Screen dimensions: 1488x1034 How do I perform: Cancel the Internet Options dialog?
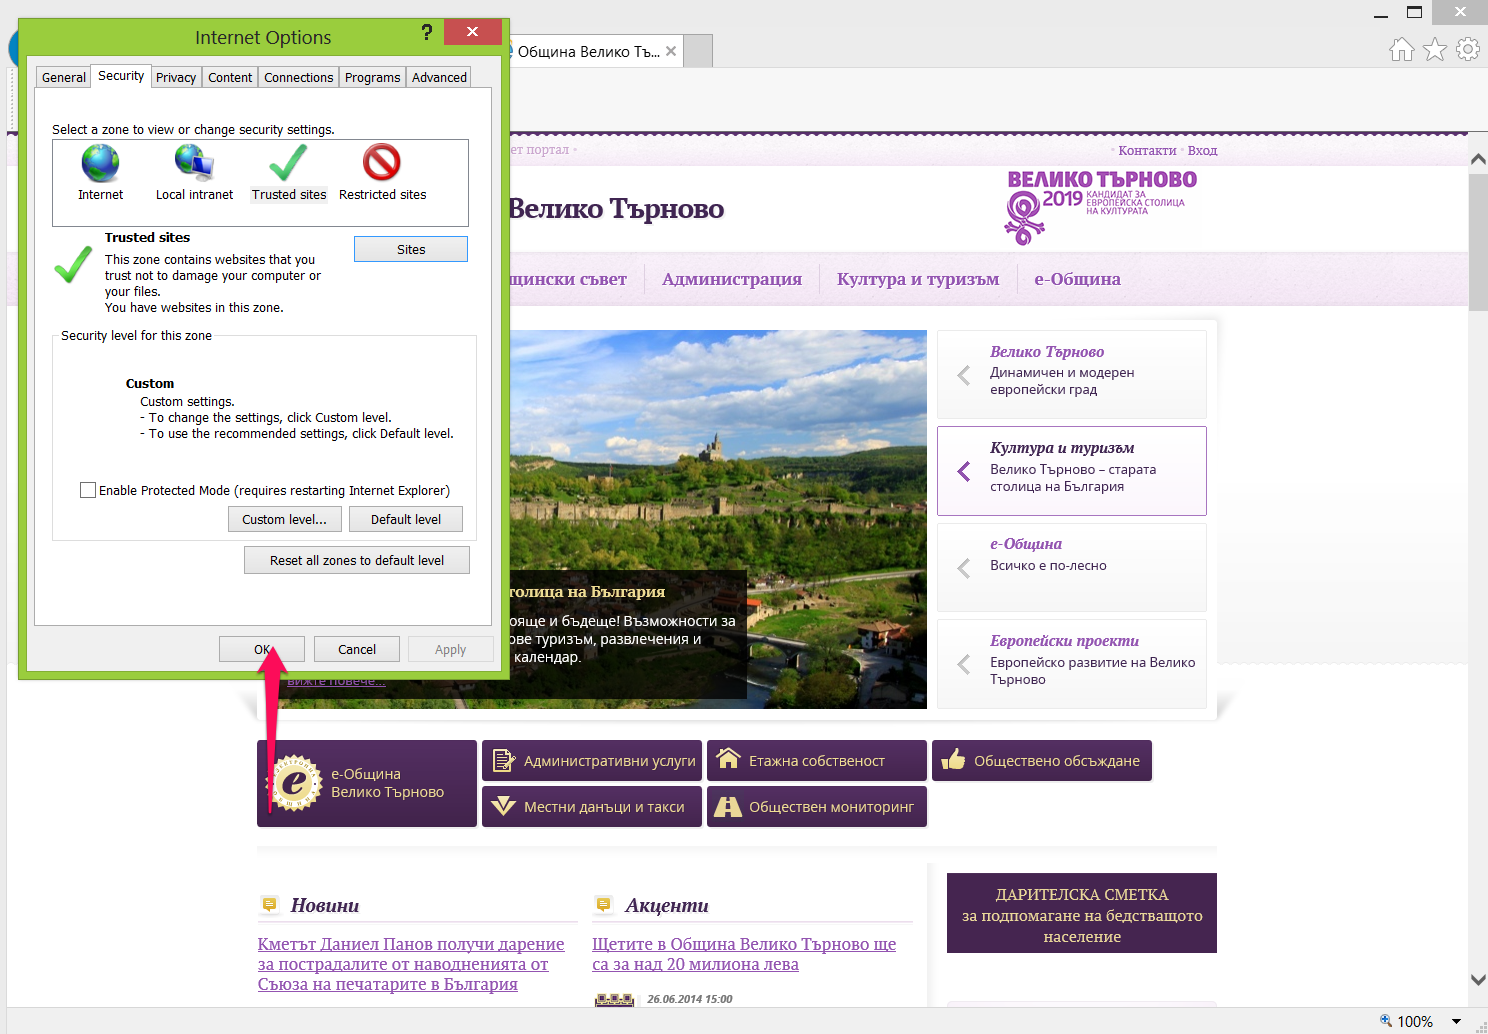(x=357, y=649)
